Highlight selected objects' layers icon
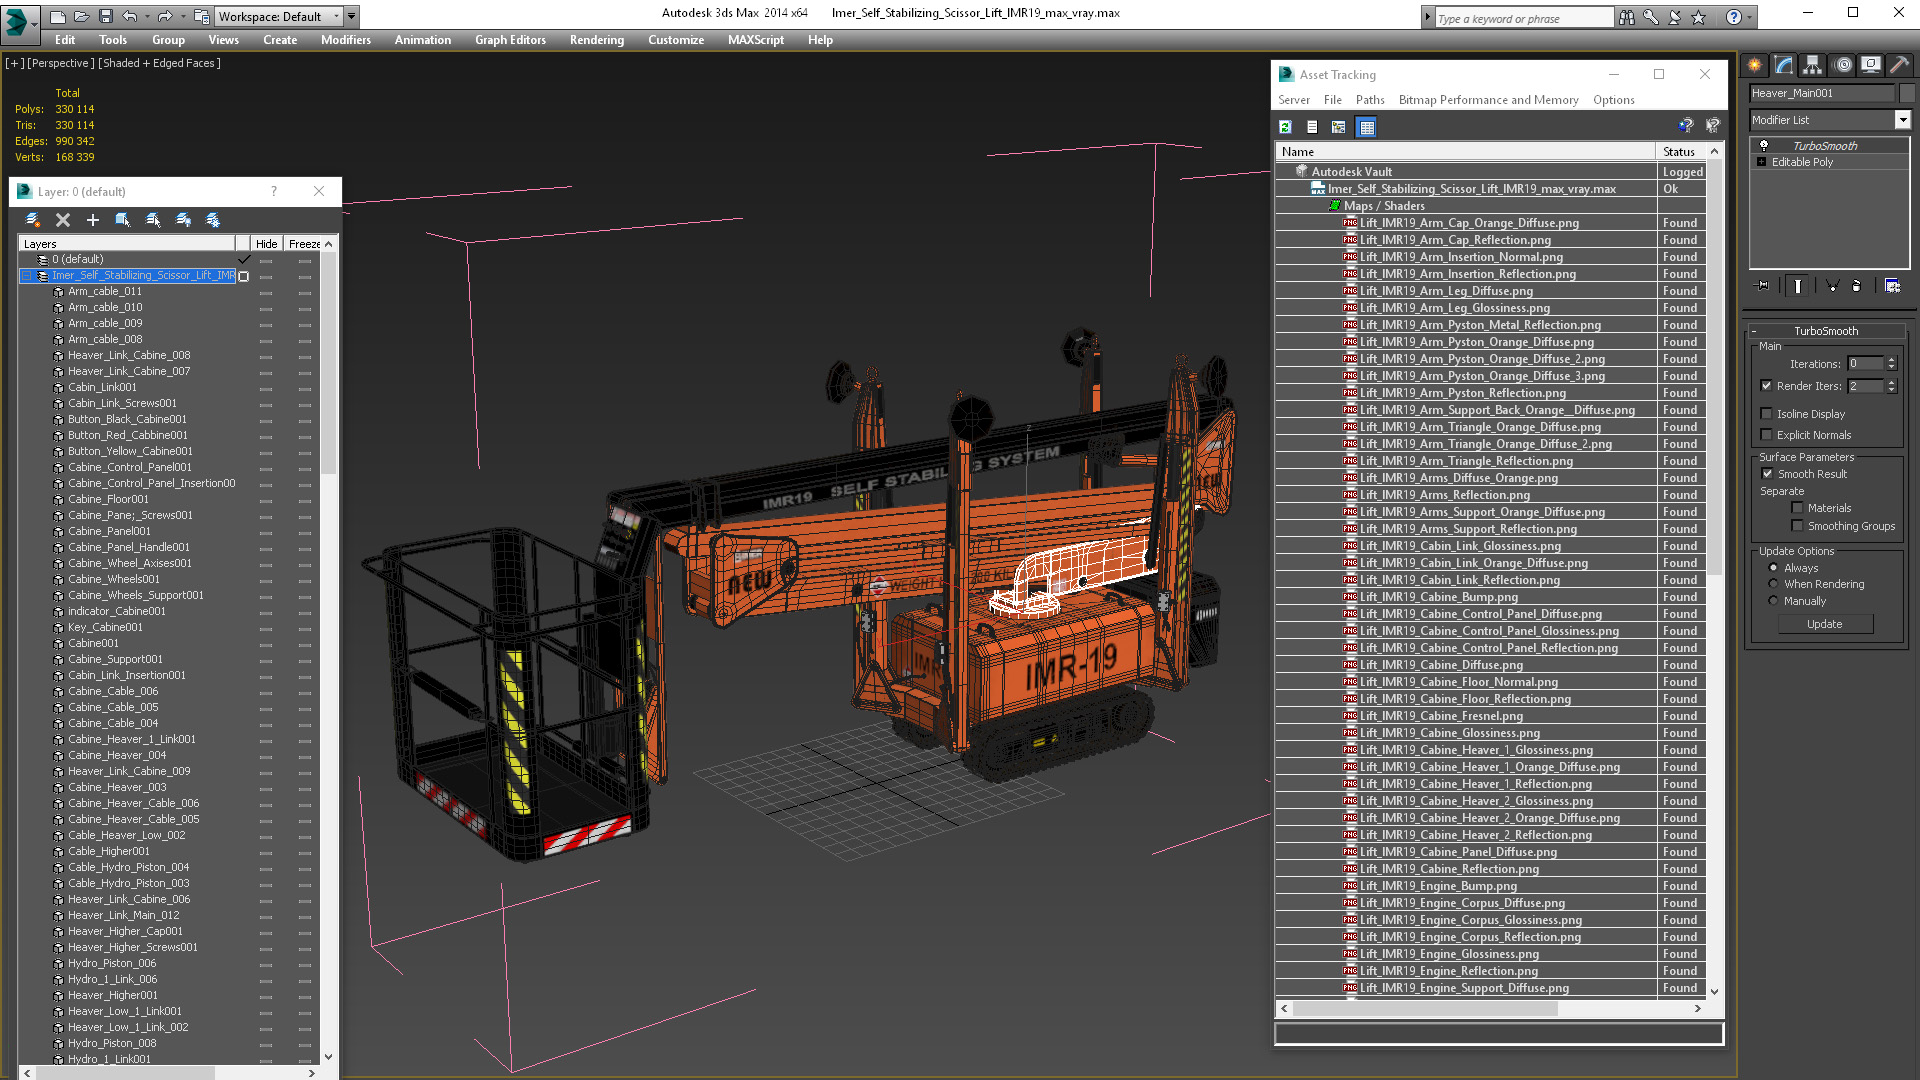 (x=153, y=220)
